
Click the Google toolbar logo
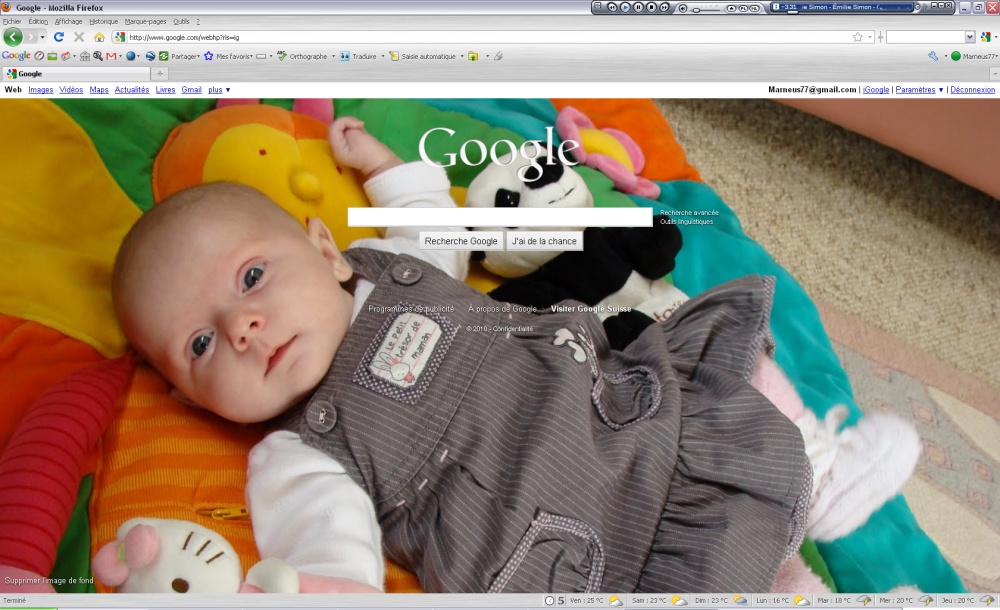(x=16, y=56)
